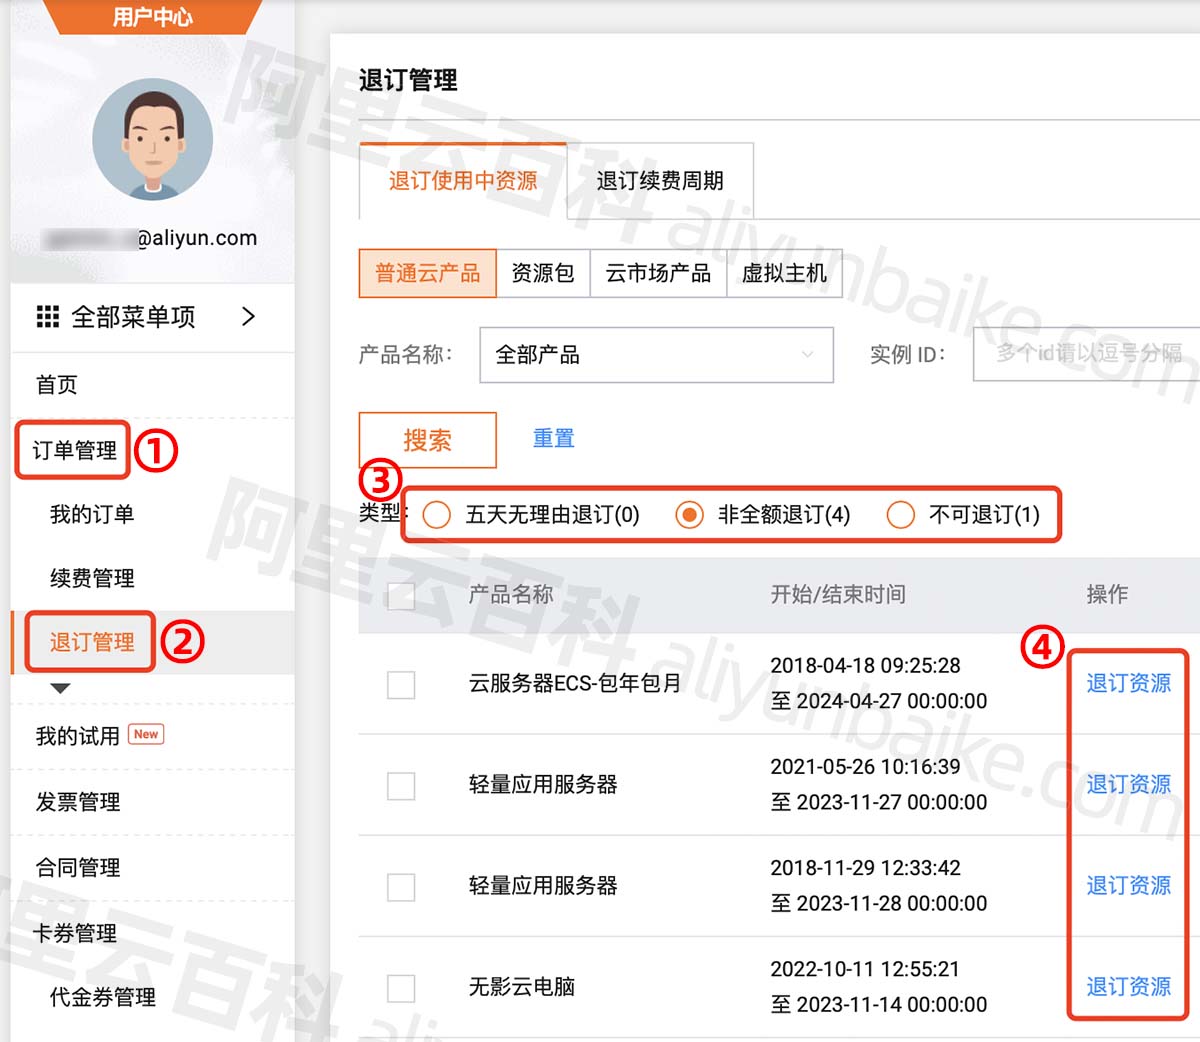Select the 五天无理由退订 radio option
This screenshot has height=1042, width=1200.
[x=437, y=515]
